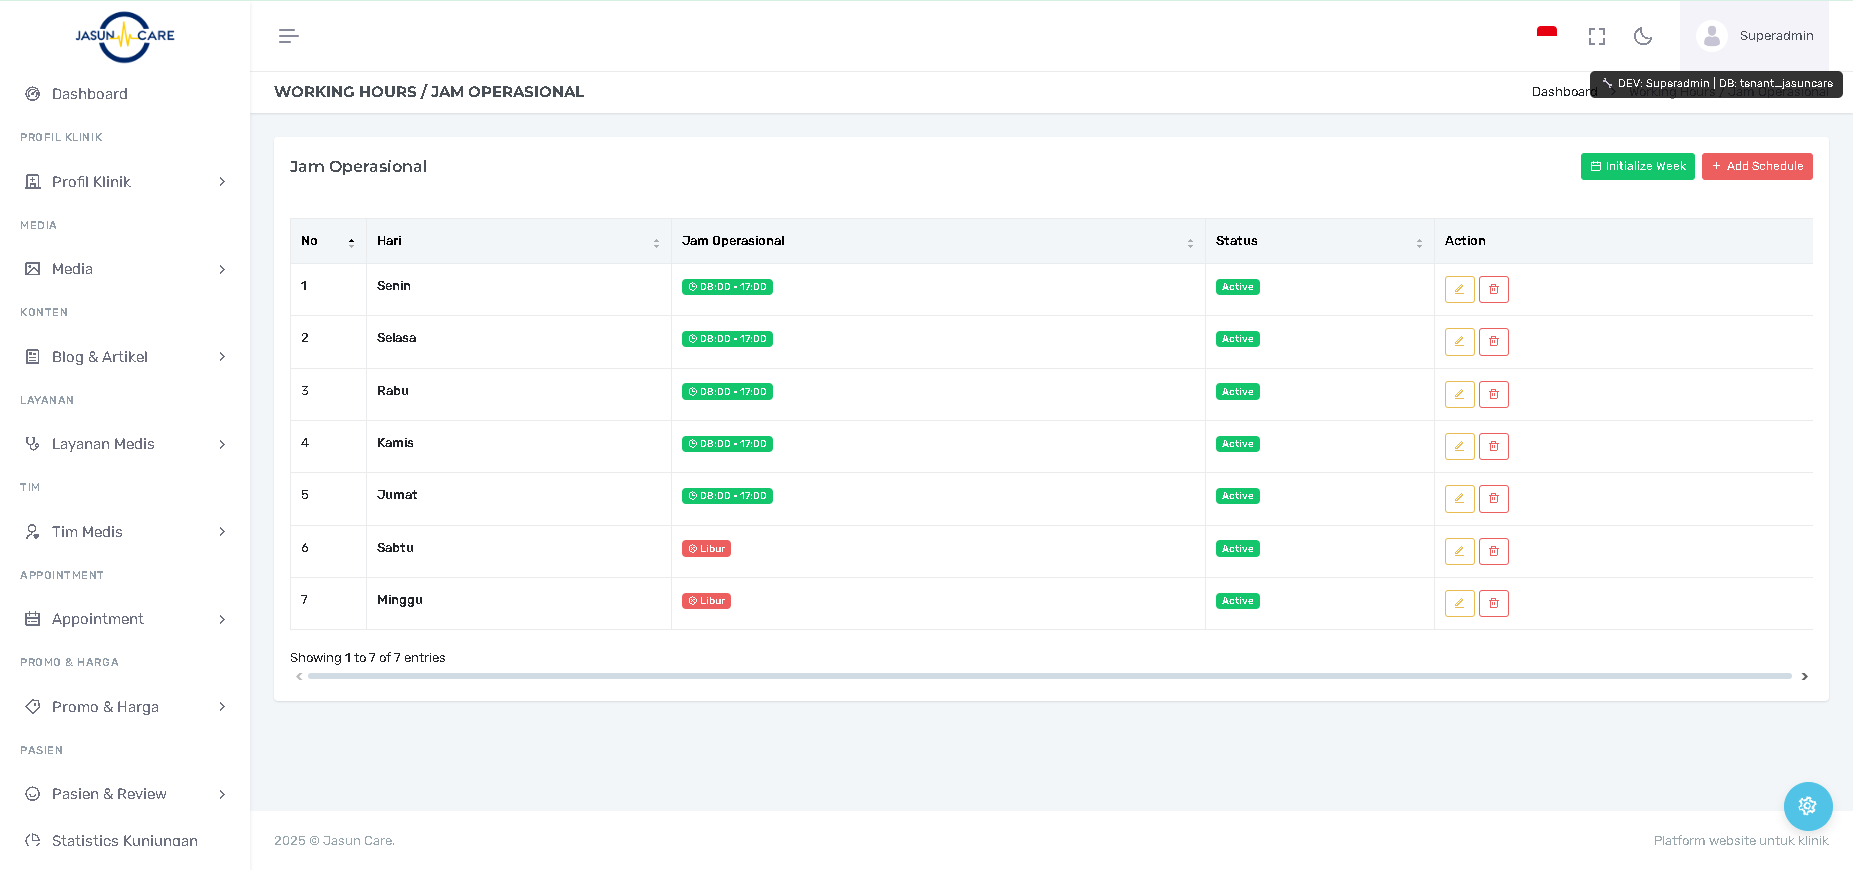Click the edit icon for Senin

1459,289
